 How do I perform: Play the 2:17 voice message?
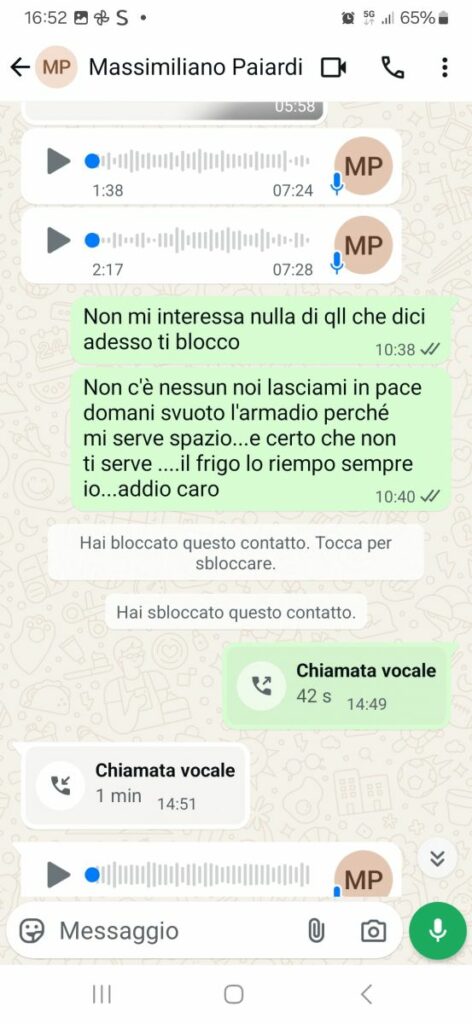[58, 240]
